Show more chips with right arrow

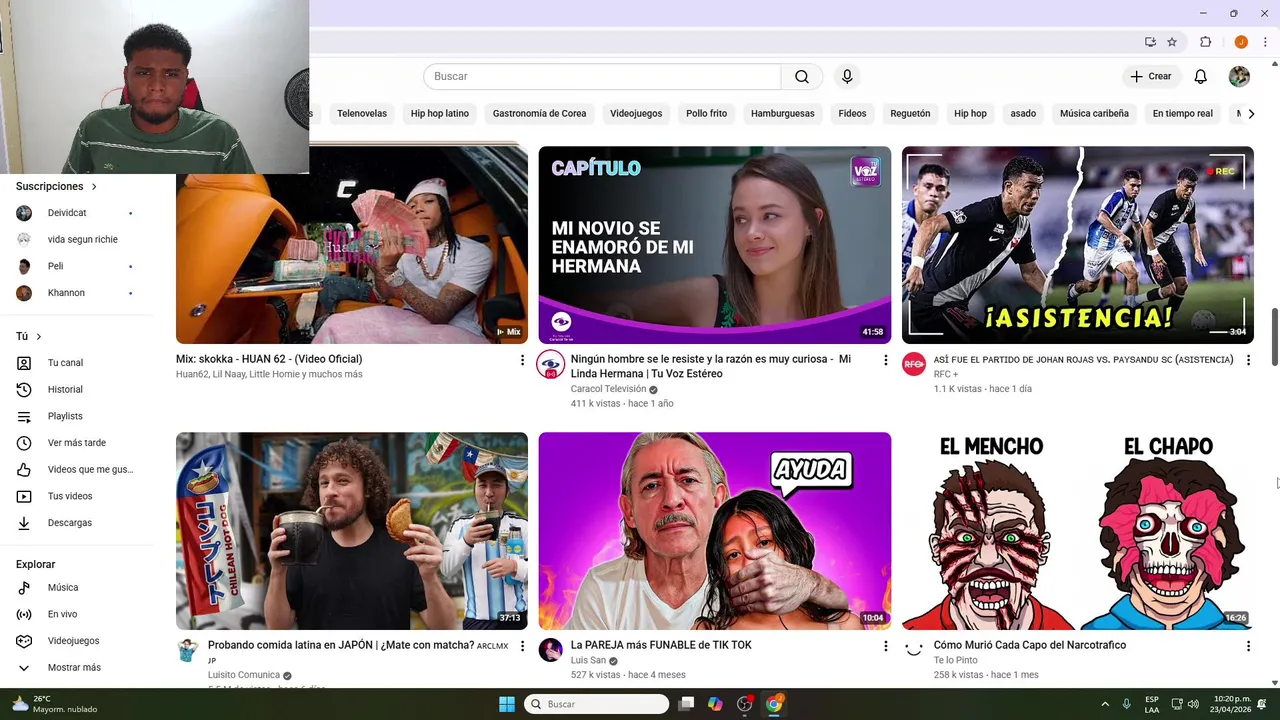(x=1250, y=114)
